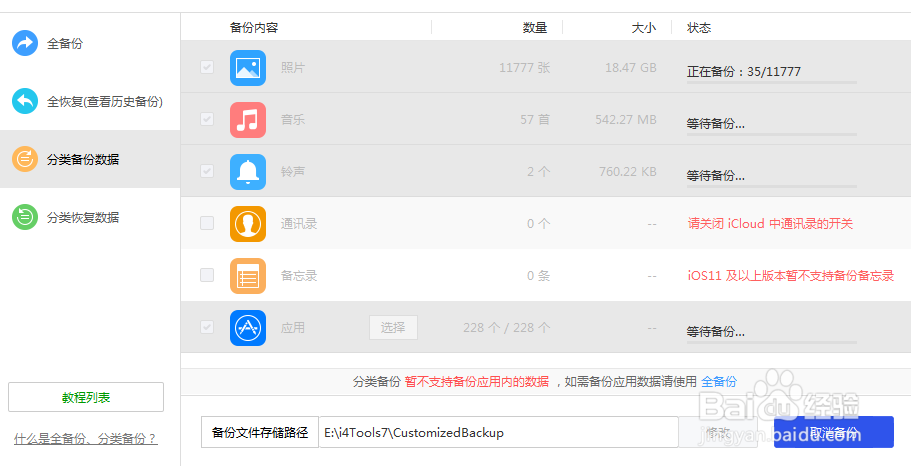Check the Notes (备忘录) checkbox
The width and height of the screenshot is (911, 466).
tap(207, 275)
